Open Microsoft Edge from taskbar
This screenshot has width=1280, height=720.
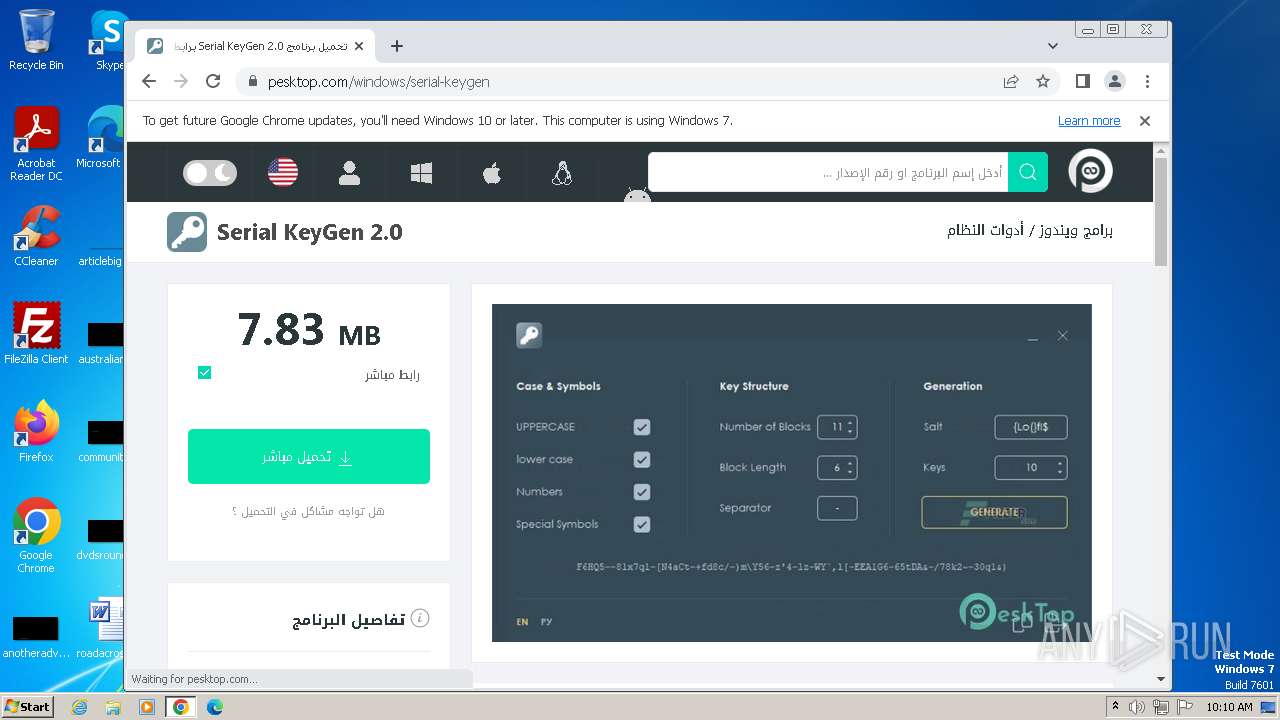pos(214,707)
